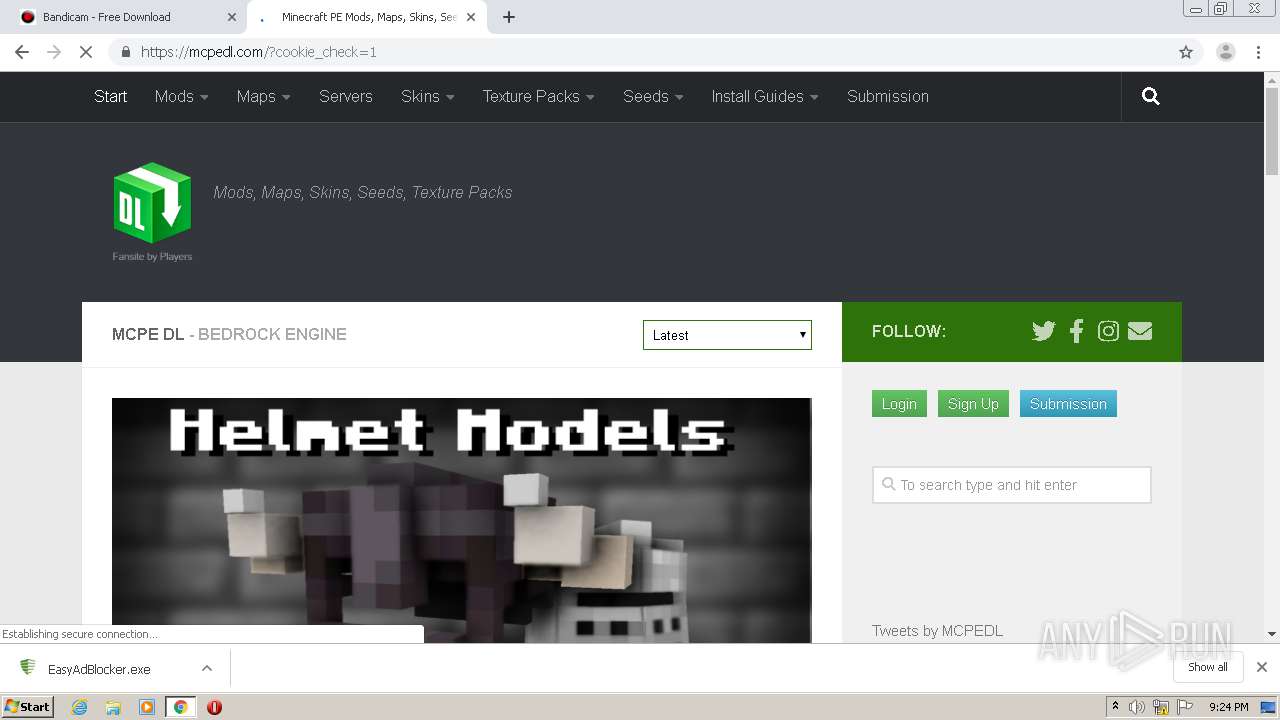Click Show all downloads button
The width and height of the screenshot is (1280, 720).
[x=1208, y=667]
